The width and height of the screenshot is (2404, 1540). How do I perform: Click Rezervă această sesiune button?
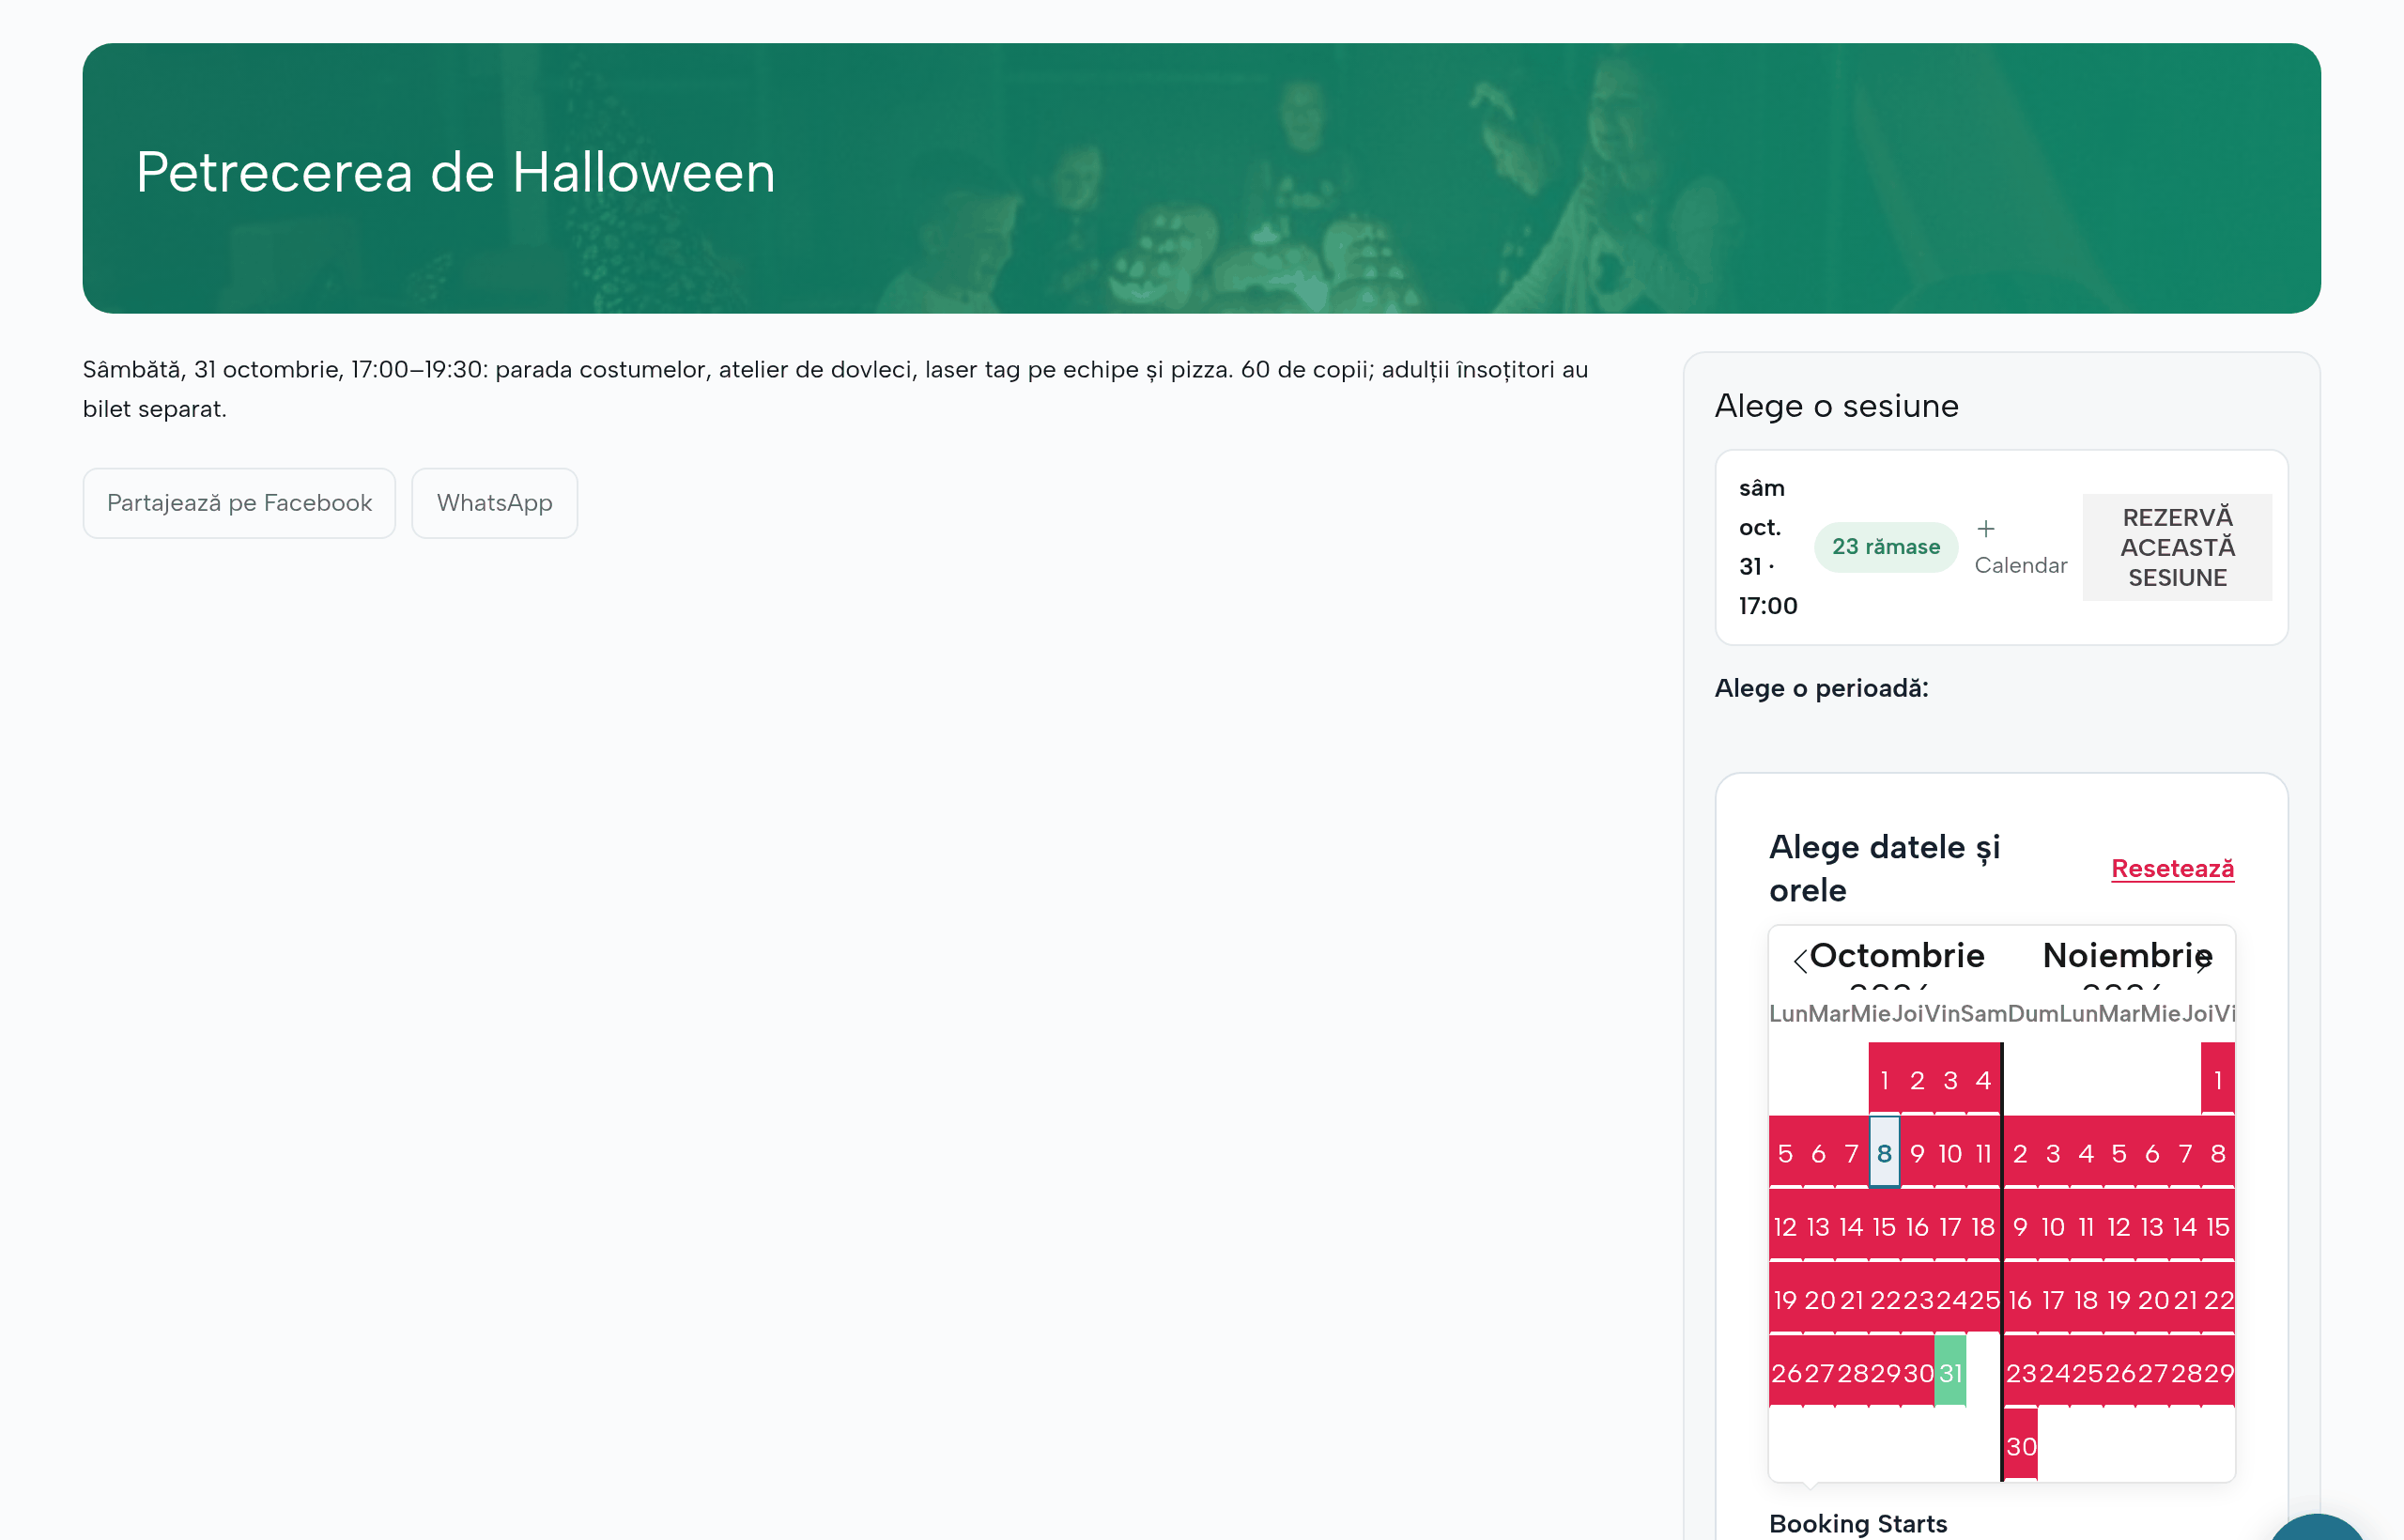click(2177, 547)
